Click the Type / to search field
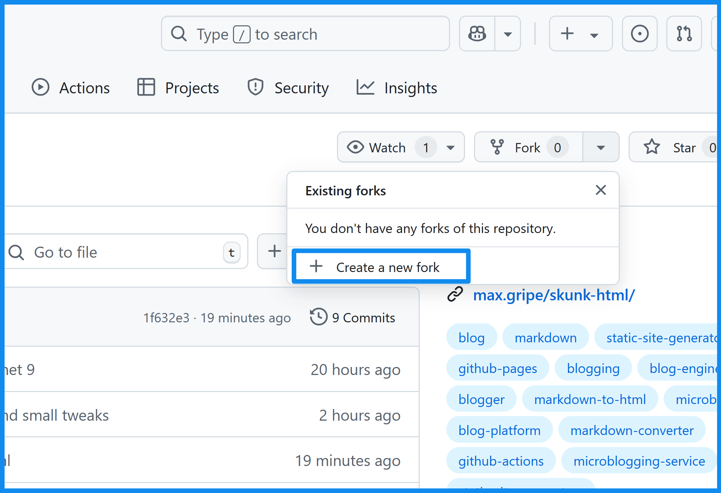Image resolution: width=721 pixels, height=493 pixels. click(x=305, y=34)
